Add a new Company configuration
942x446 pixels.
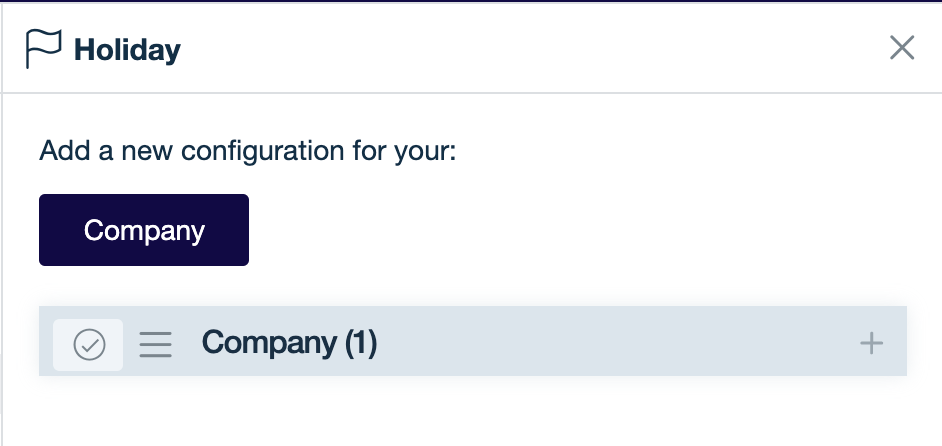[144, 230]
